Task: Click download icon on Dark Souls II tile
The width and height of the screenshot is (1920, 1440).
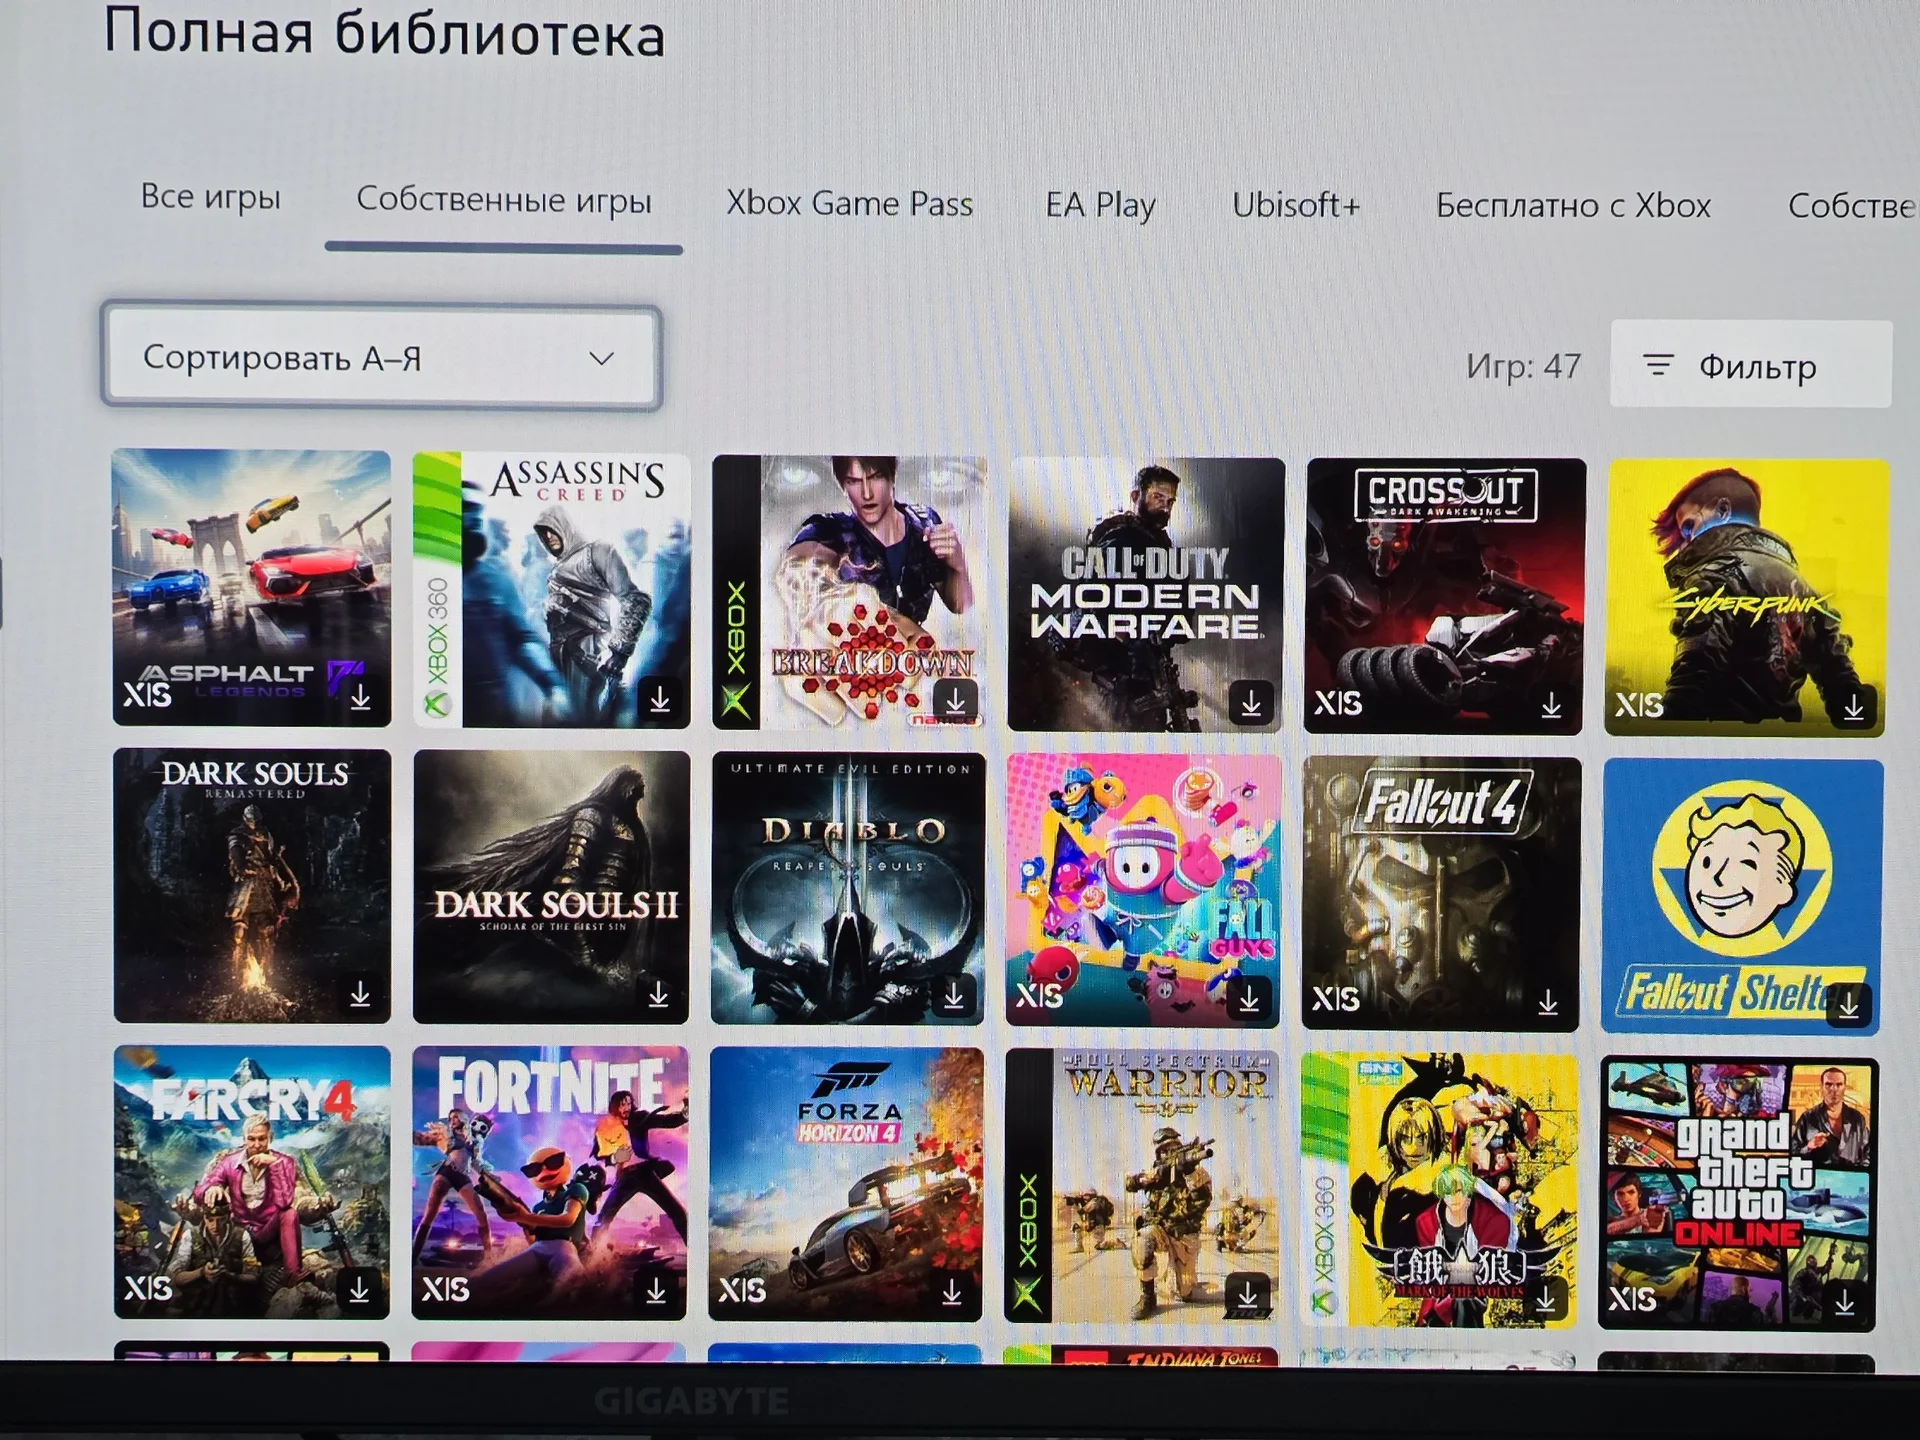Action: (658, 994)
